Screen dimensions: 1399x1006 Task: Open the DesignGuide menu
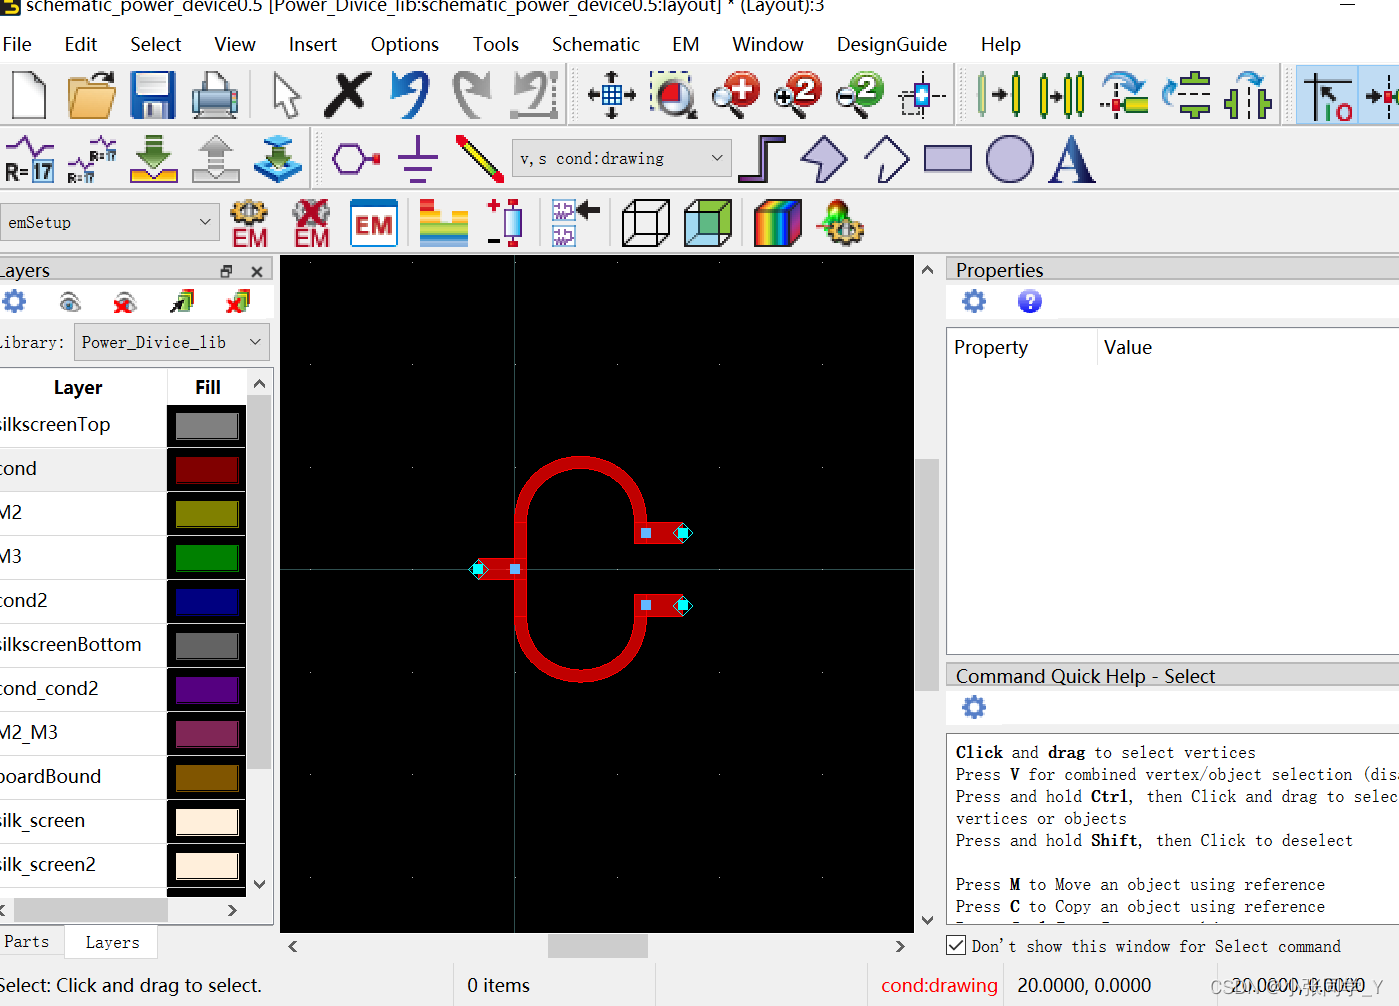click(x=892, y=44)
